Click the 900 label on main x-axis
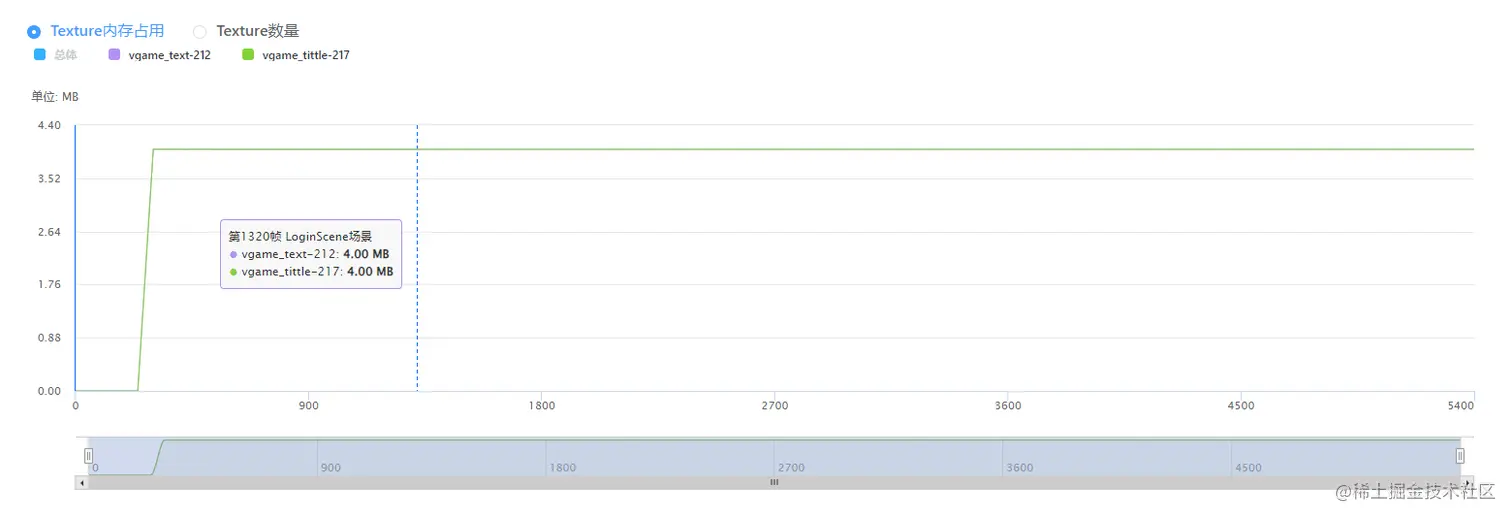This screenshot has width=1512, height=518. (x=309, y=406)
